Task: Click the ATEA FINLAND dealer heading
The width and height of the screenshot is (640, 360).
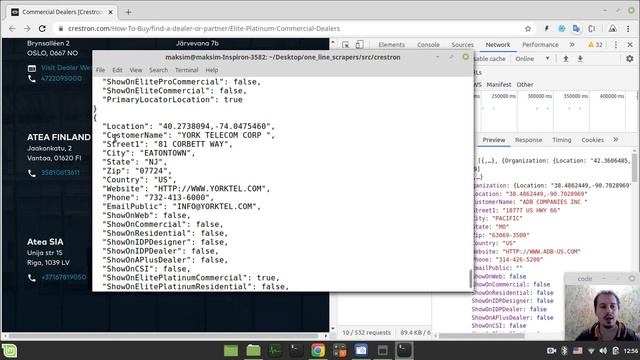Action: coord(59,137)
